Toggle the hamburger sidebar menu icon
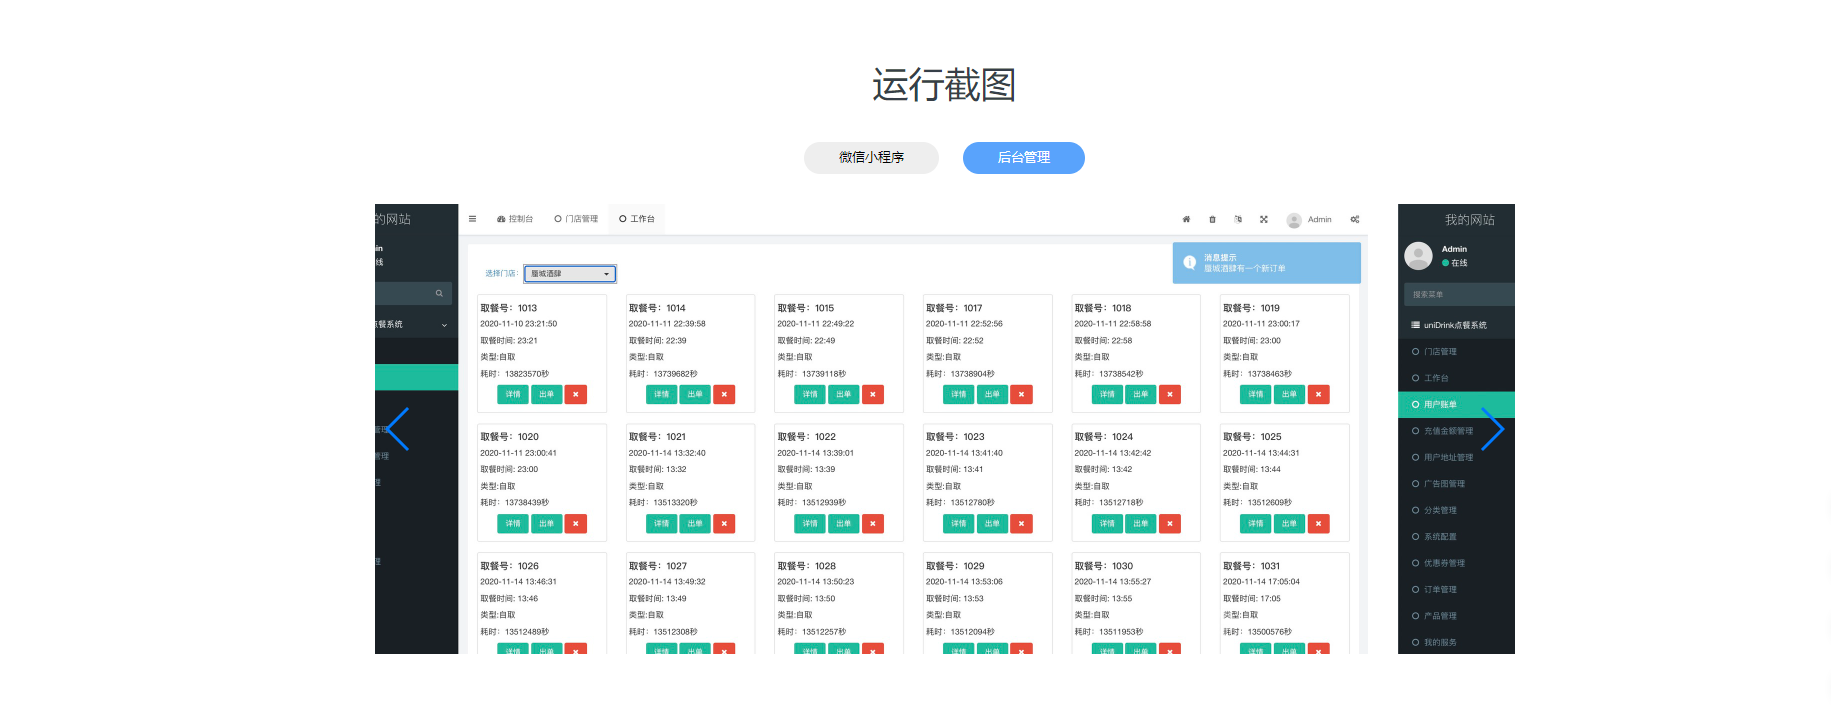 pos(472,219)
